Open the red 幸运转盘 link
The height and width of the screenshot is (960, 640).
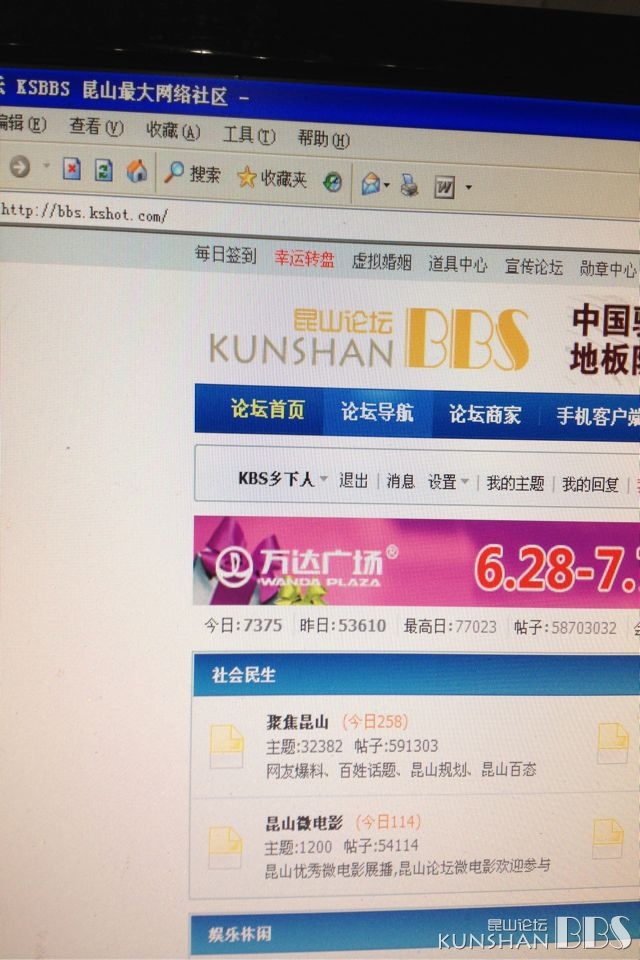pos(304,258)
